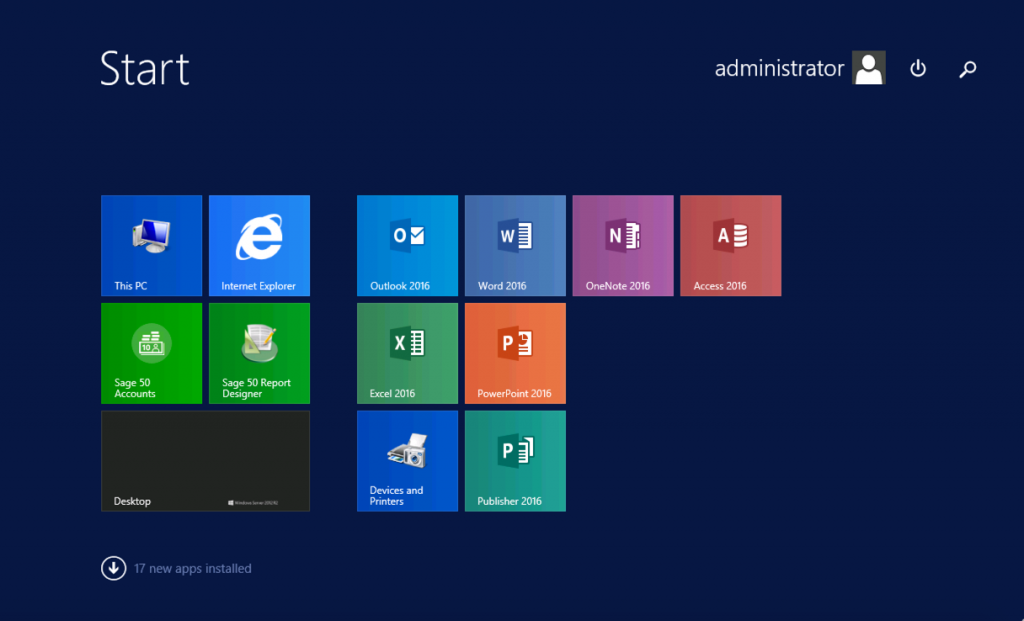Image resolution: width=1024 pixels, height=621 pixels.
Task: Launch PowerPoint 2016
Action: (515, 353)
